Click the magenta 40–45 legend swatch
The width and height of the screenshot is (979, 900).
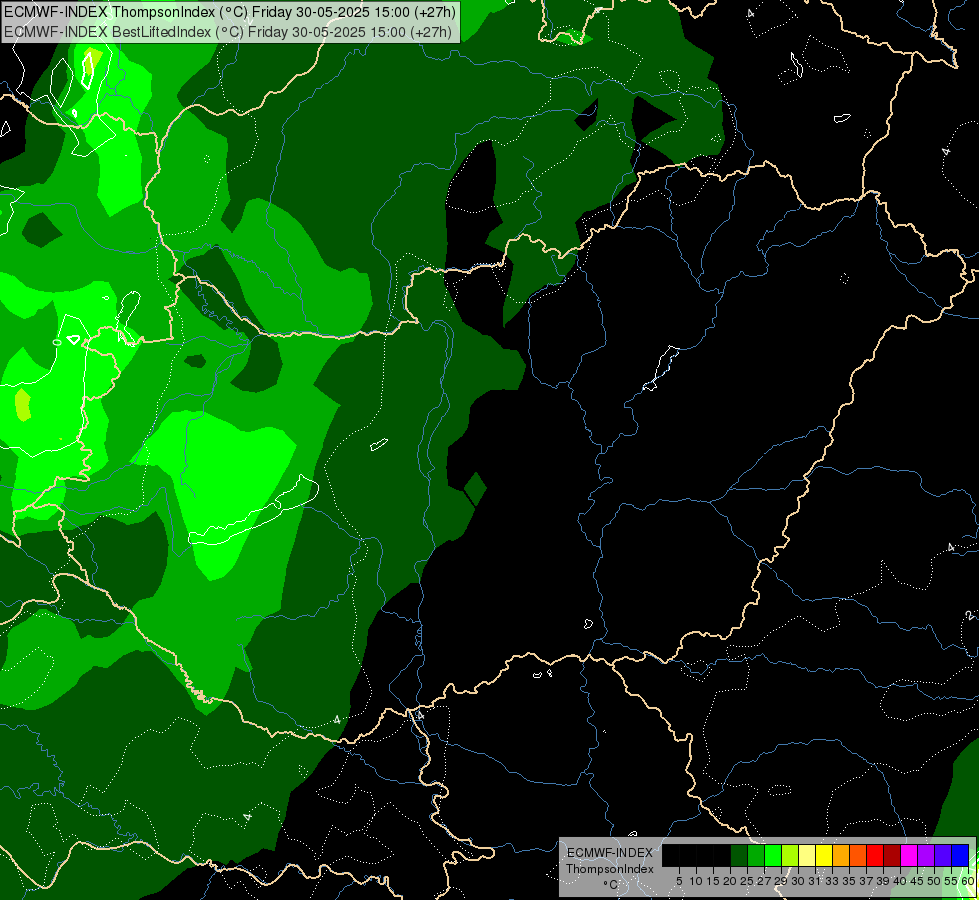pos(909,855)
